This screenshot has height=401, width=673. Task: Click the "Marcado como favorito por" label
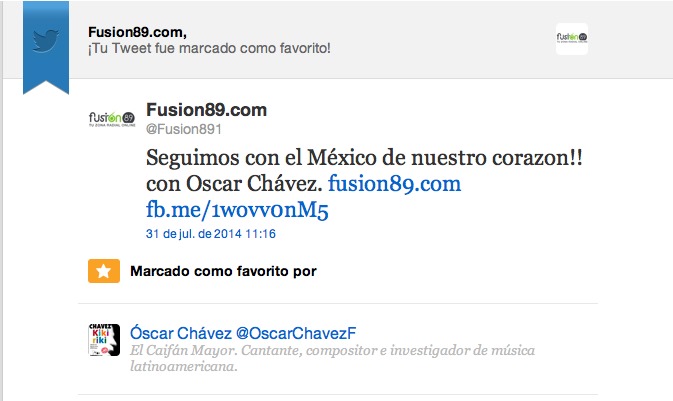[x=223, y=271]
